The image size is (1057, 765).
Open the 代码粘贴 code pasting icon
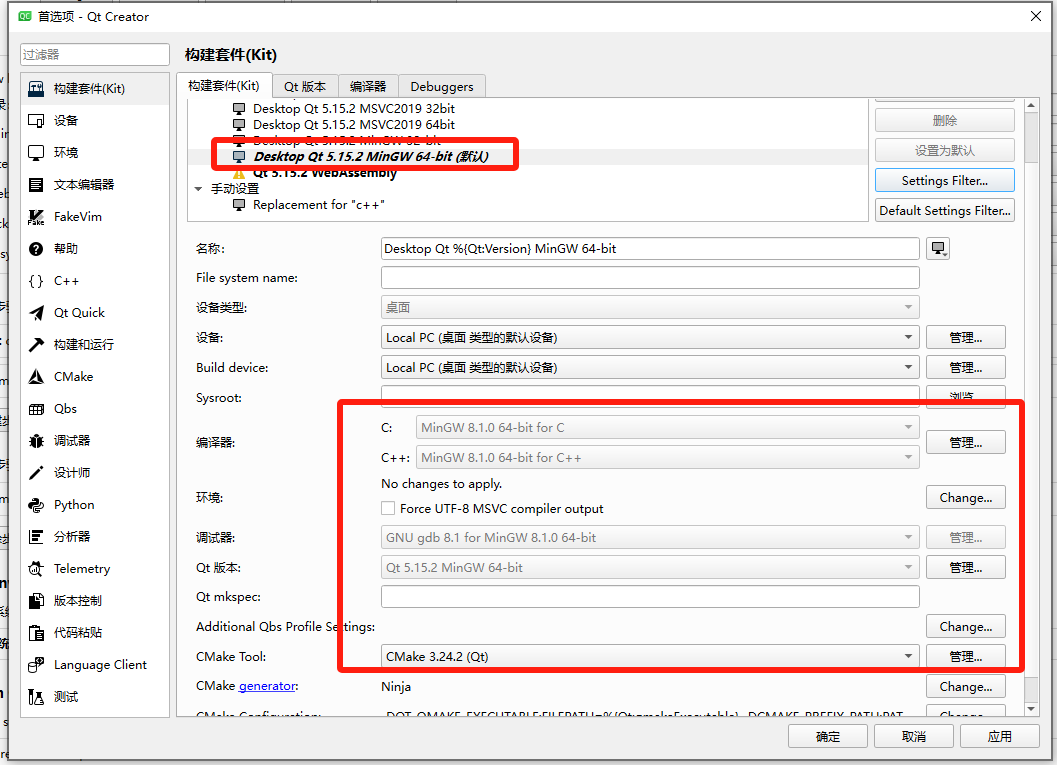point(36,633)
